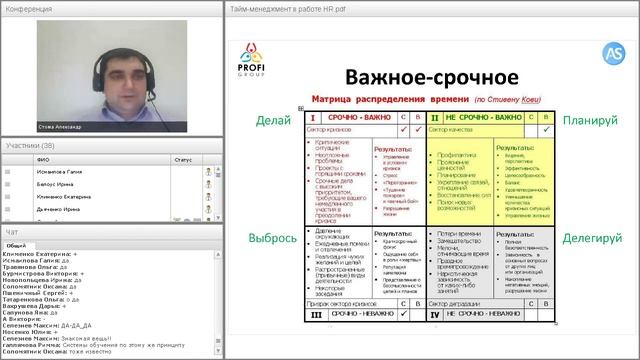Viewport: 640px width, 360px height.
Task: Click the Системы обучения chat message by Римма
Action: pos(94,345)
